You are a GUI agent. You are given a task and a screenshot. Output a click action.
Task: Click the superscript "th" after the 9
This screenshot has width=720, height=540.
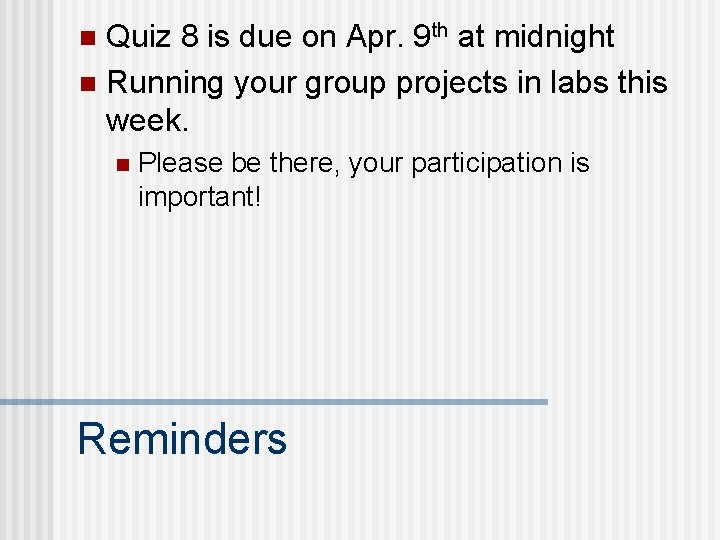click(439, 30)
